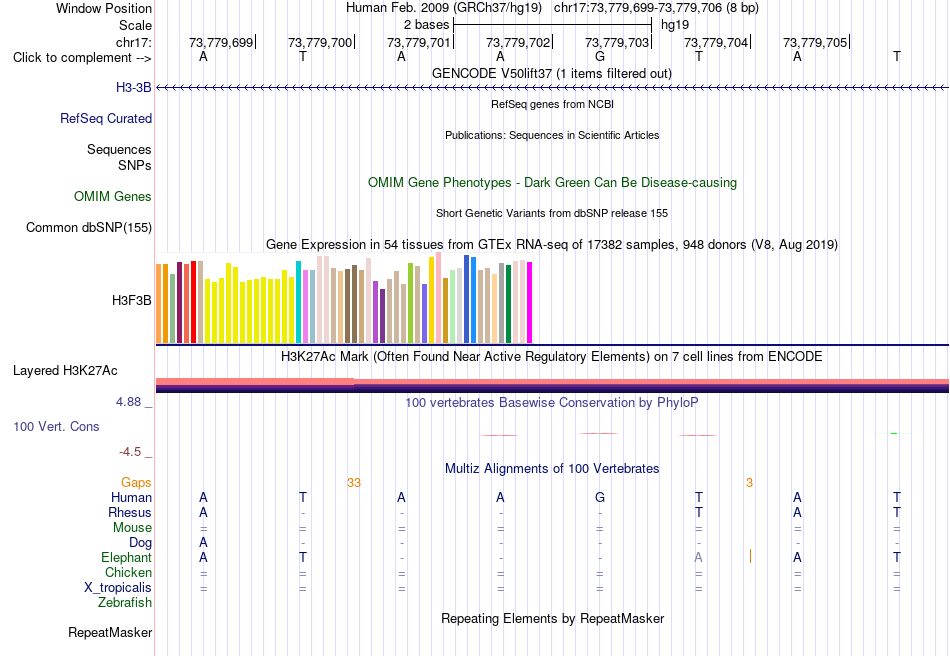This screenshot has width=950, height=656.
Task: Click the H3F3B GTEx label
Action: pyautogui.click(x=131, y=300)
